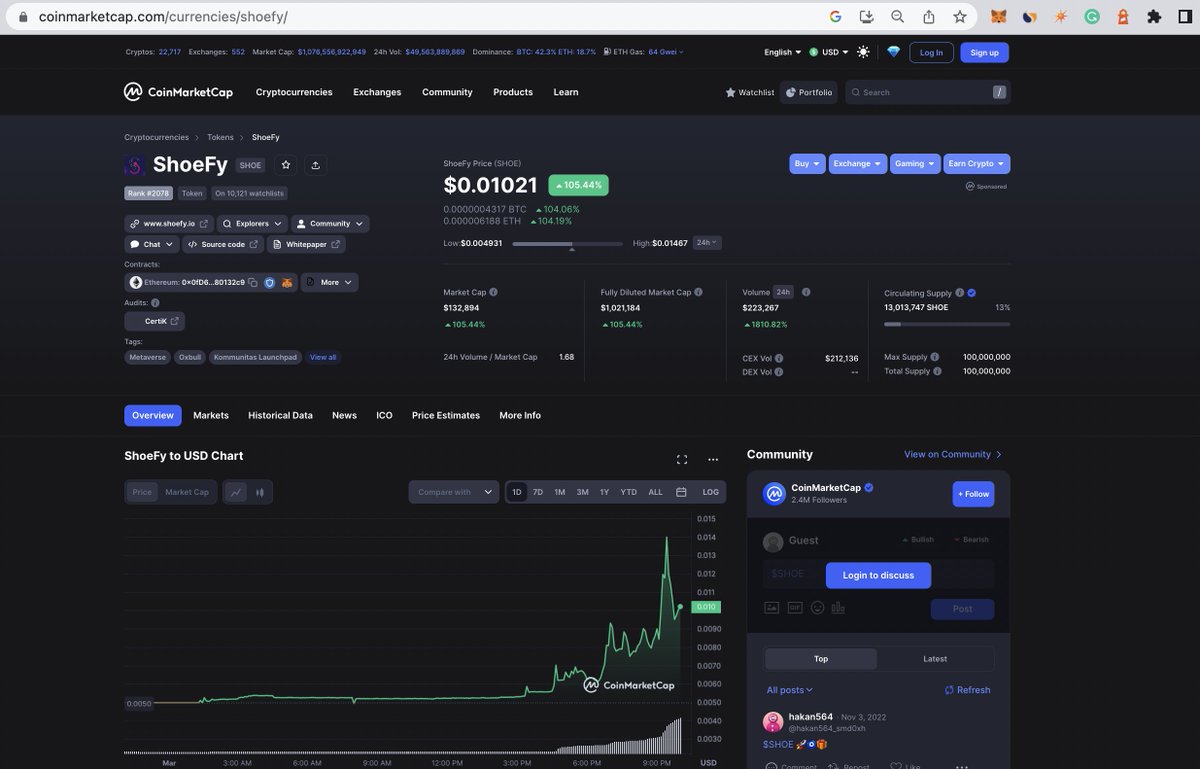Click Max Supply info icon
The image size is (1200, 769).
click(935, 357)
